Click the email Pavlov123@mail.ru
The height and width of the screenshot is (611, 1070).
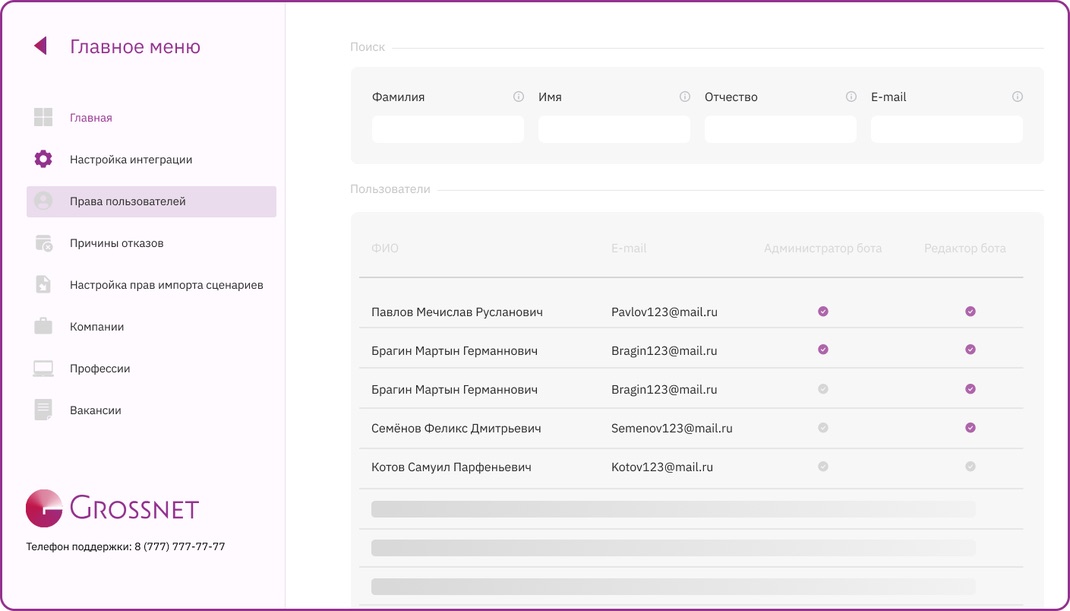coord(664,312)
